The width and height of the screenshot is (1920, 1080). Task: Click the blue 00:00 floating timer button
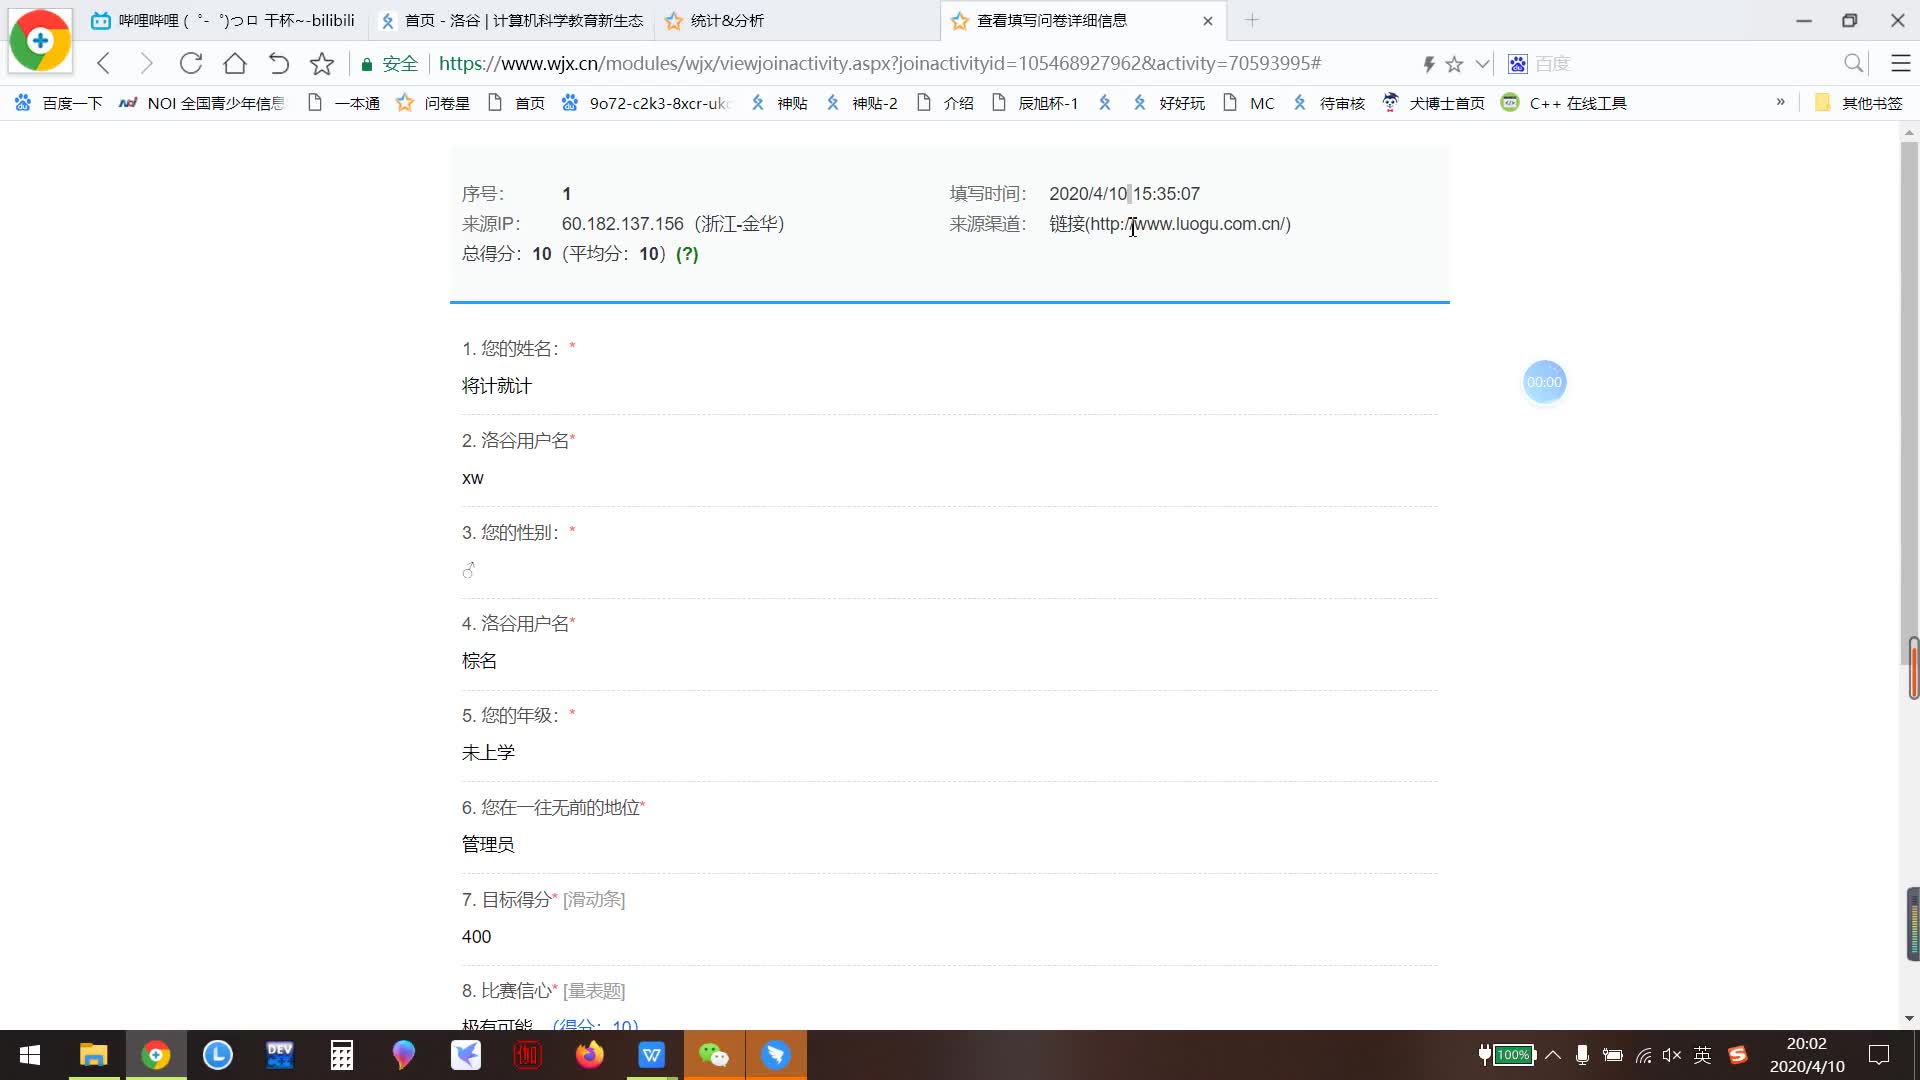(1544, 382)
